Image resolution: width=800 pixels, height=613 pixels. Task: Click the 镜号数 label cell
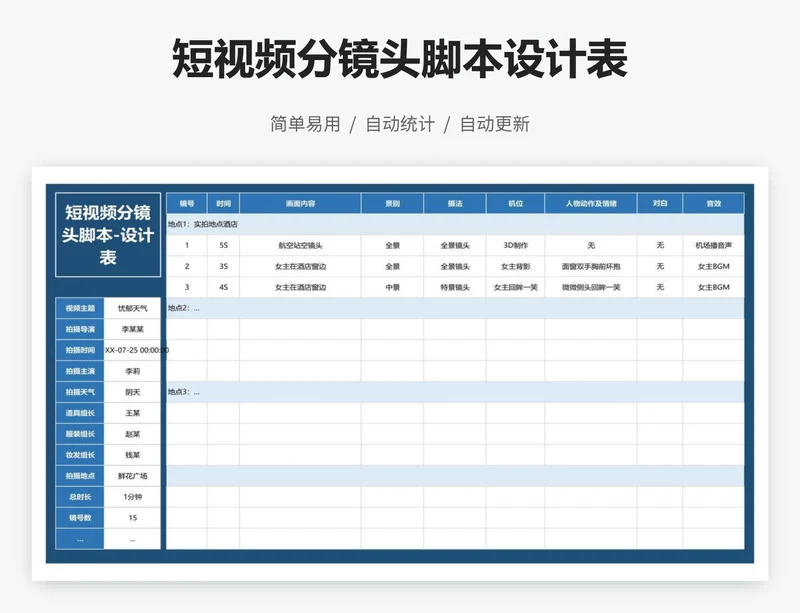tap(80, 517)
